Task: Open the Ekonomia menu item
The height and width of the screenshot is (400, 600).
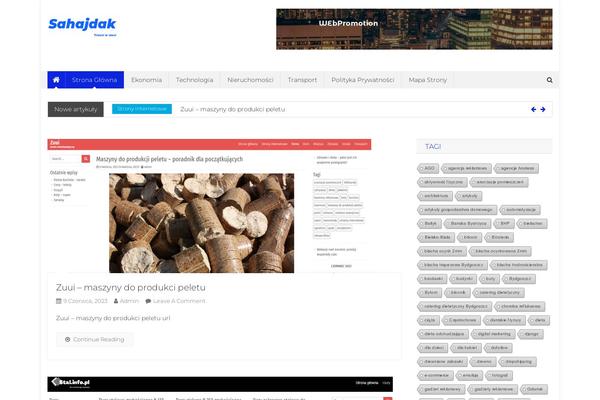Action: click(x=147, y=80)
